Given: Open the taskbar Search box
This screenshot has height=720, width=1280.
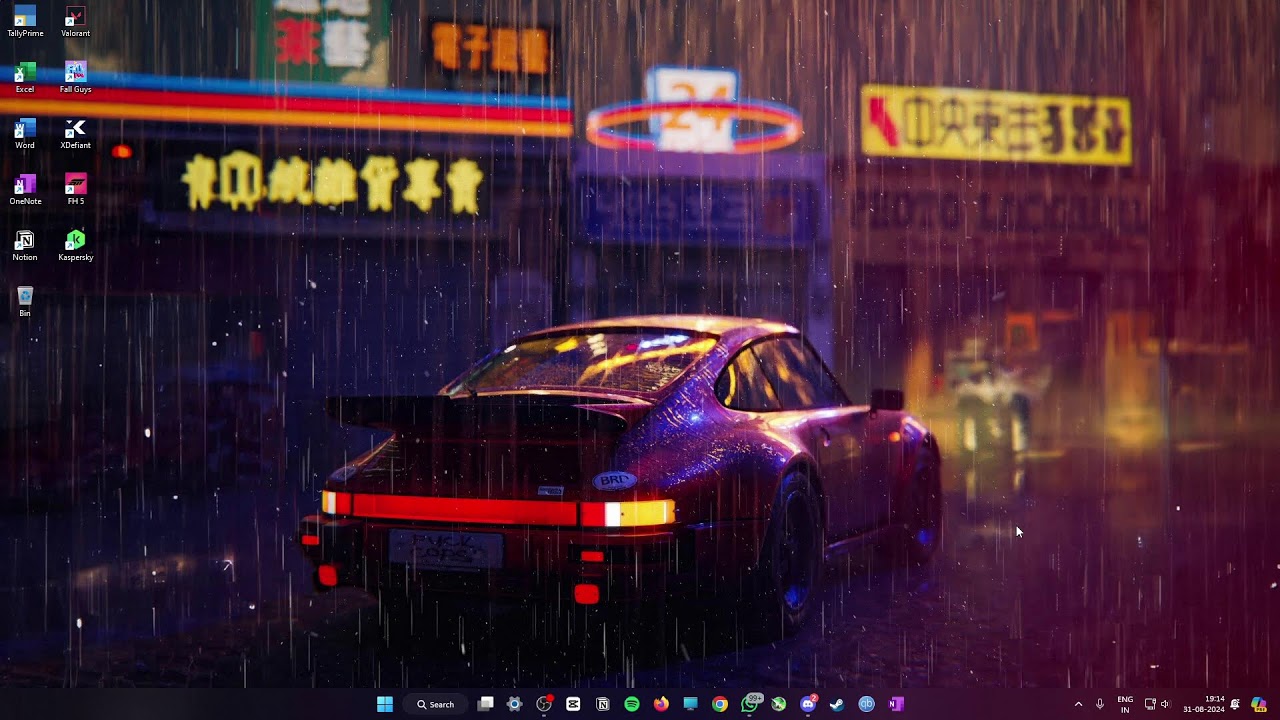Looking at the screenshot, I should 436,704.
